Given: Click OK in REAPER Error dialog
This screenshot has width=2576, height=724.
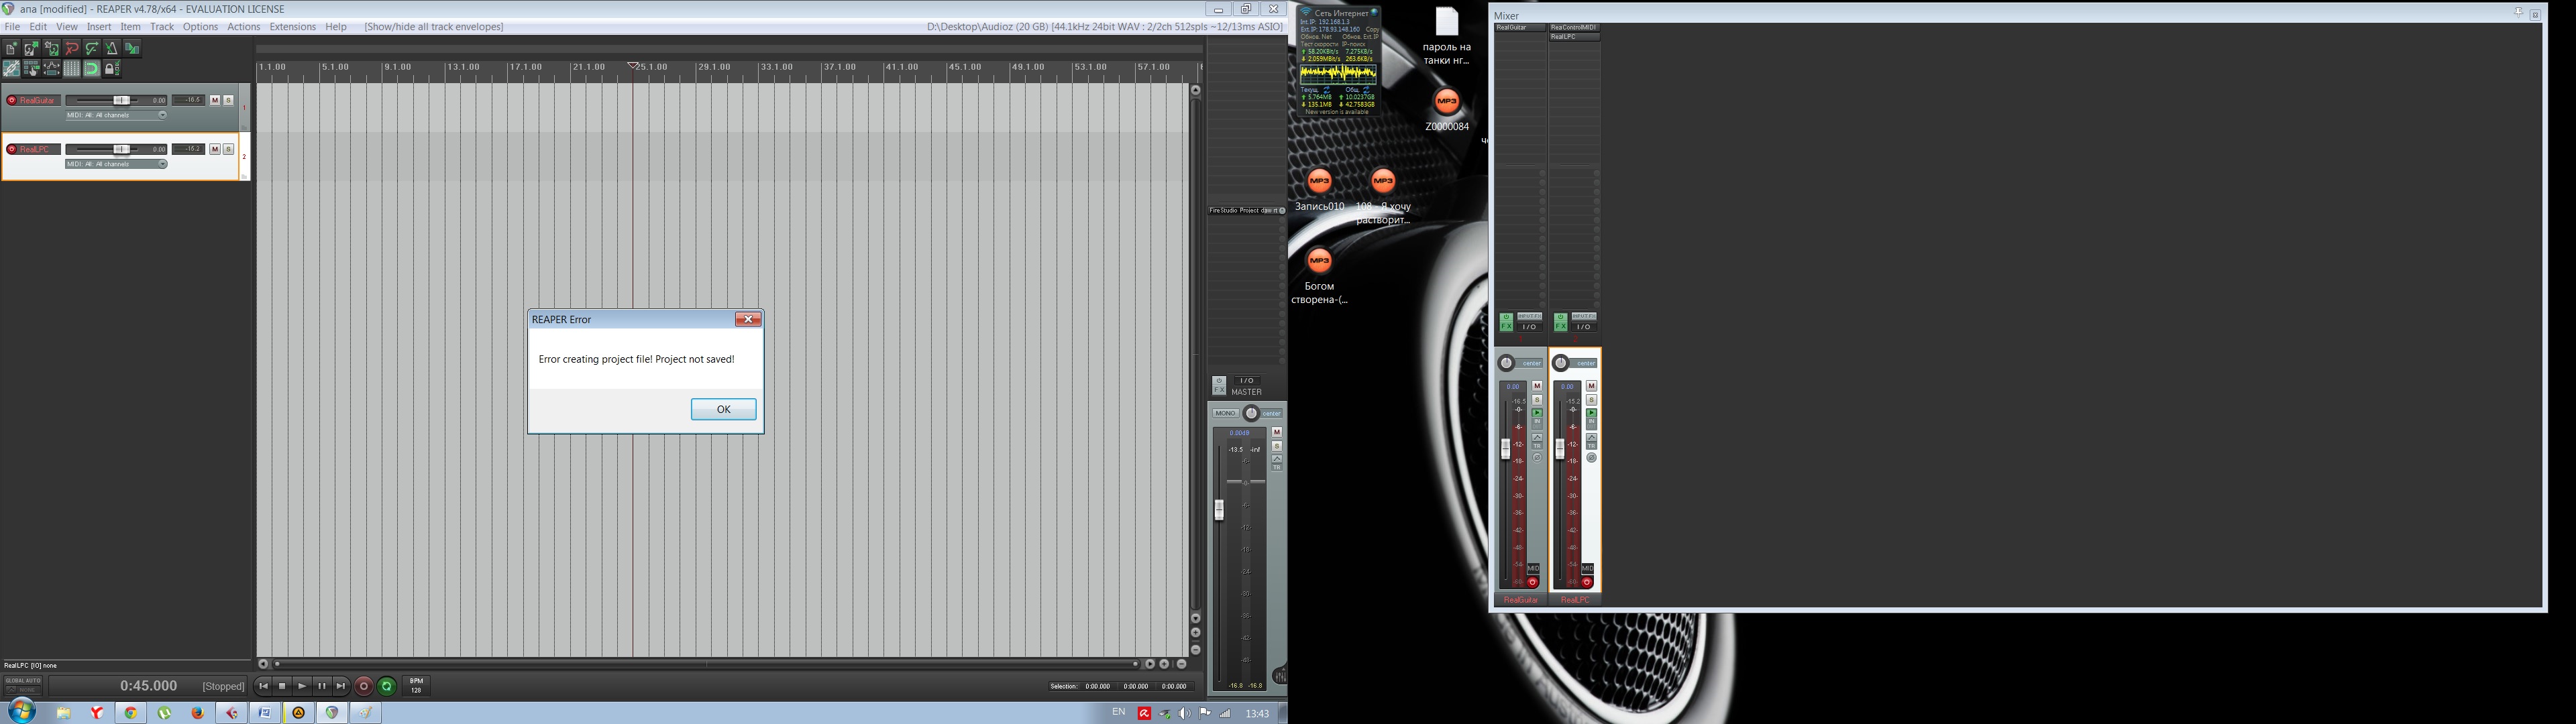Looking at the screenshot, I should tap(723, 409).
